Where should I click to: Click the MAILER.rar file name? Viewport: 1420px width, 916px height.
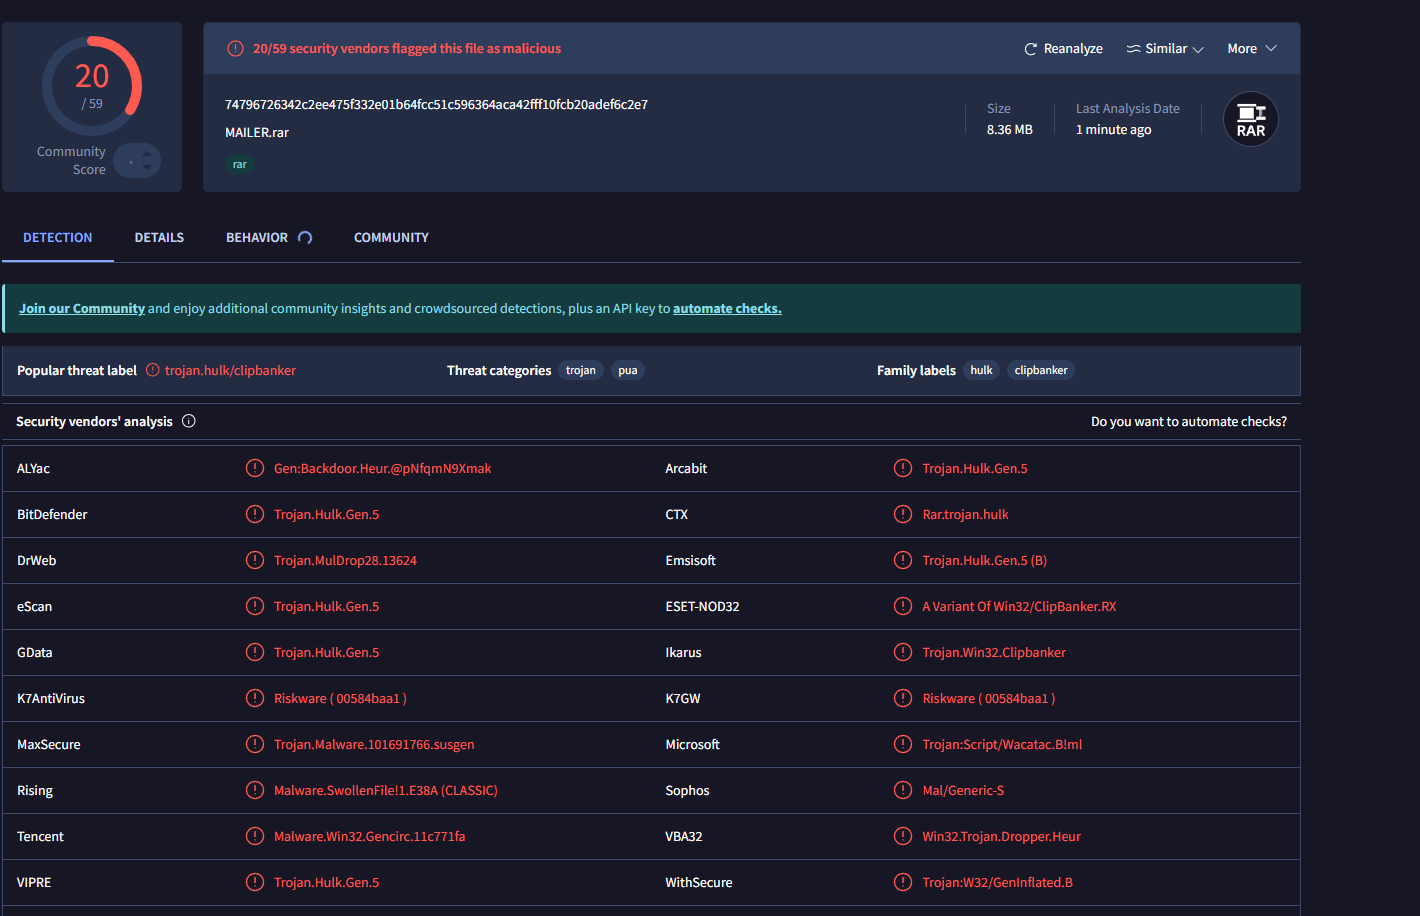tap(257, 132)
